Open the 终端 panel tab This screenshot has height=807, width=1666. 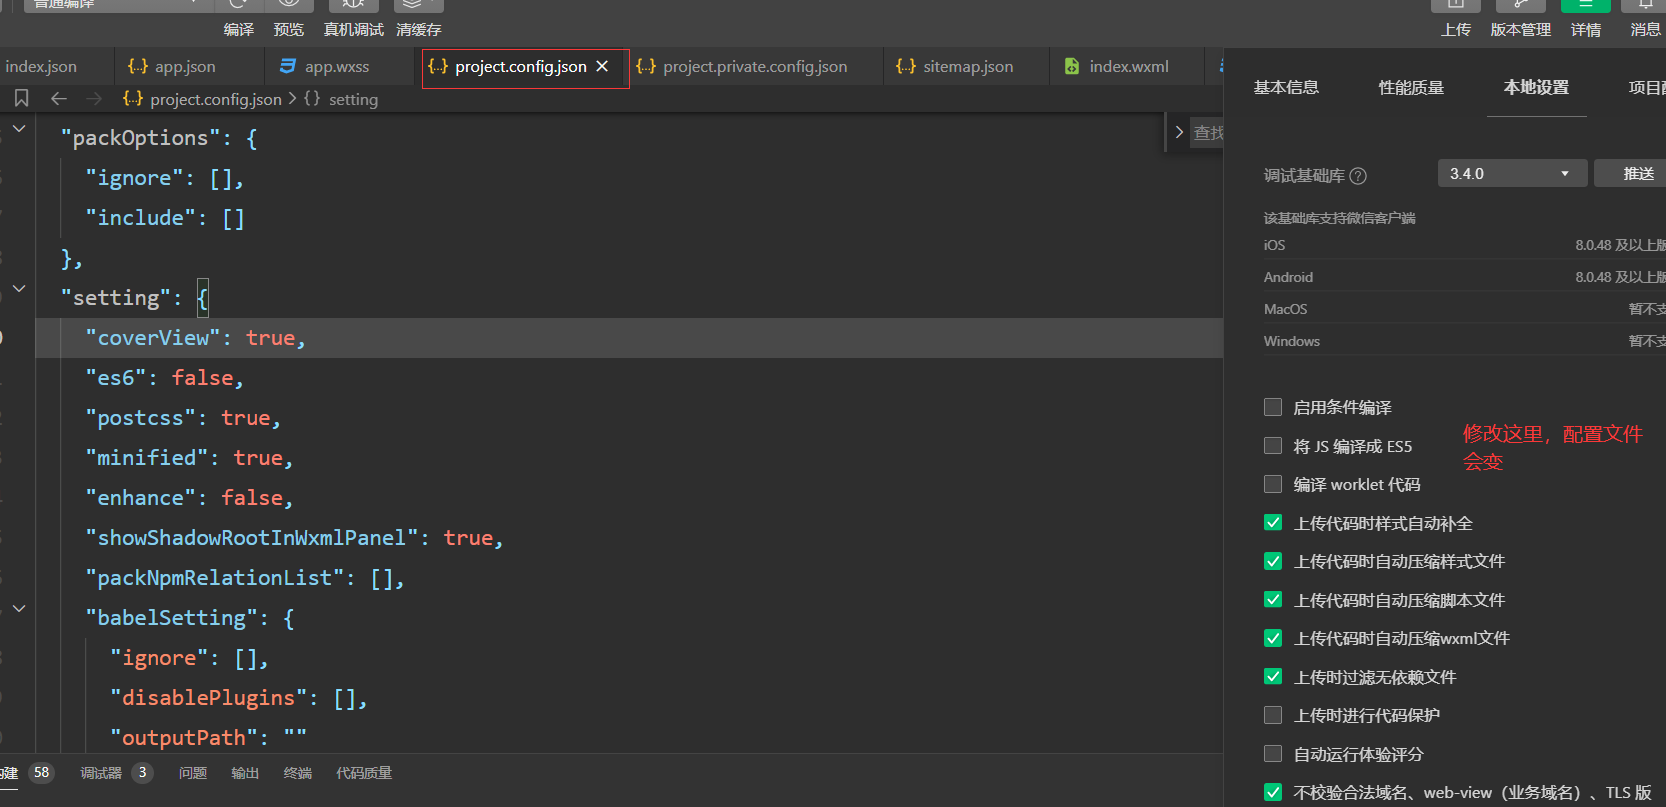(298, 773)
